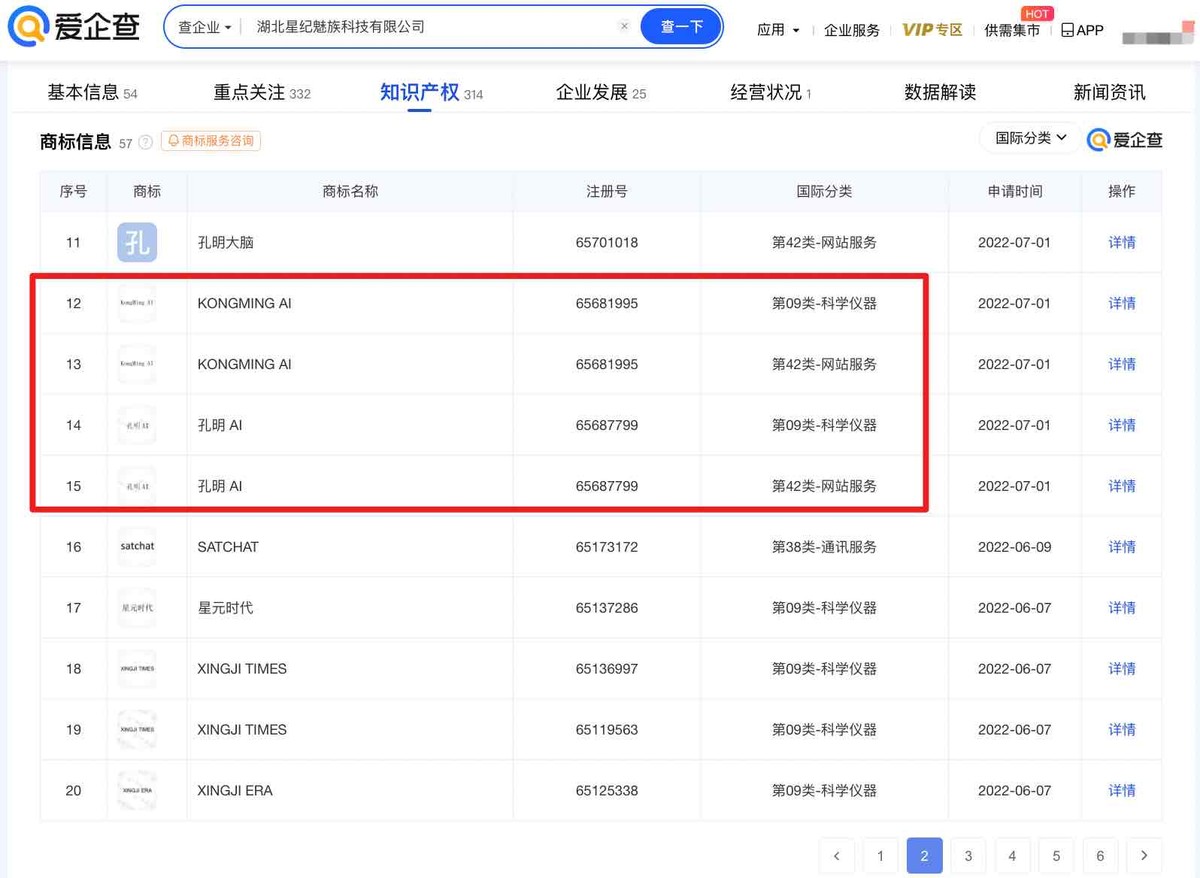
Task: Switch to 基本信息 tab
Action: (x=92, y=93)
